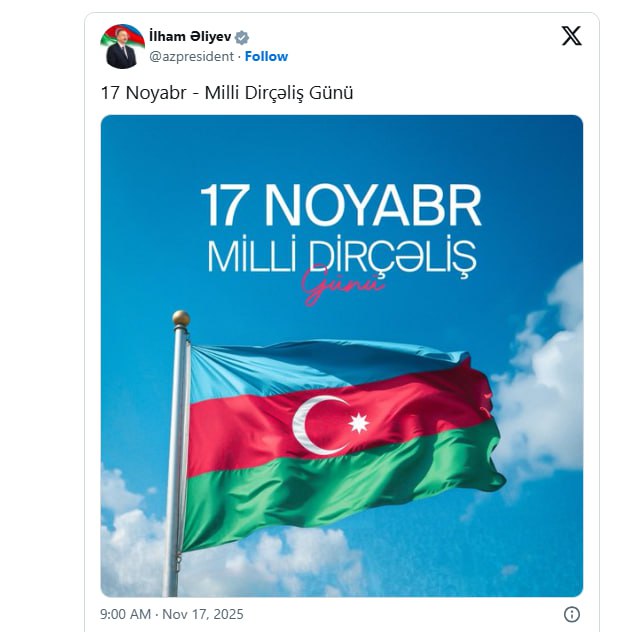
Task: Click the 'MILLI DIRÇƏLIŞ' text in the image
Action: point(341,255)
